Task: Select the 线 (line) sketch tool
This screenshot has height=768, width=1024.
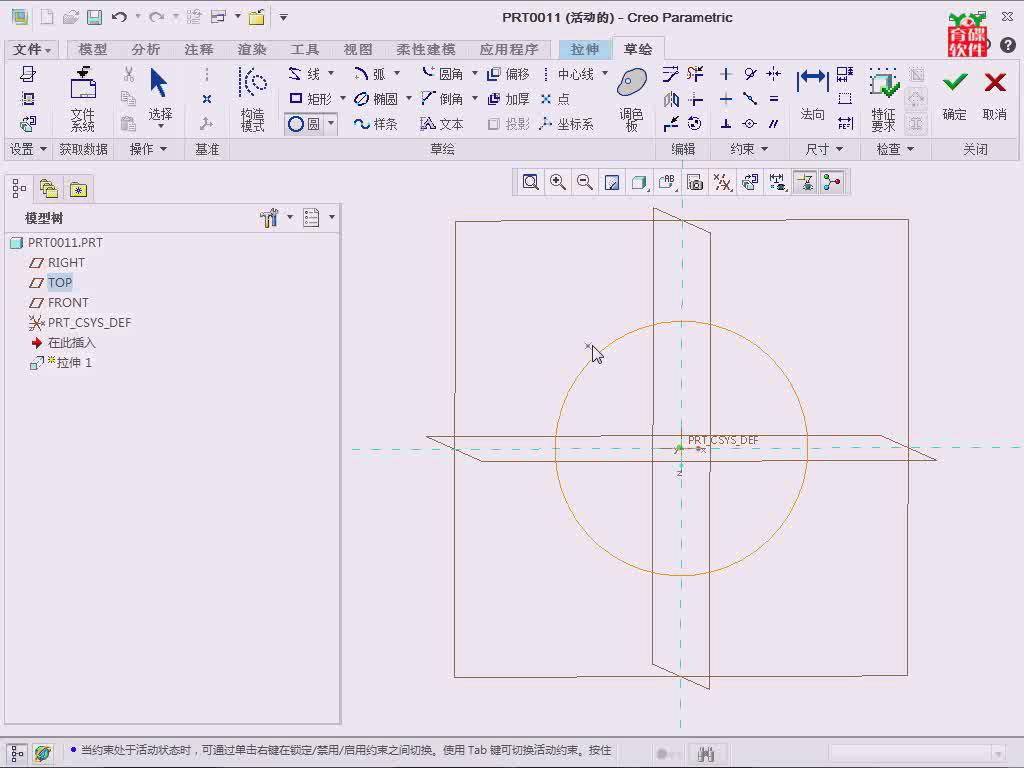Action: (305, 74)
